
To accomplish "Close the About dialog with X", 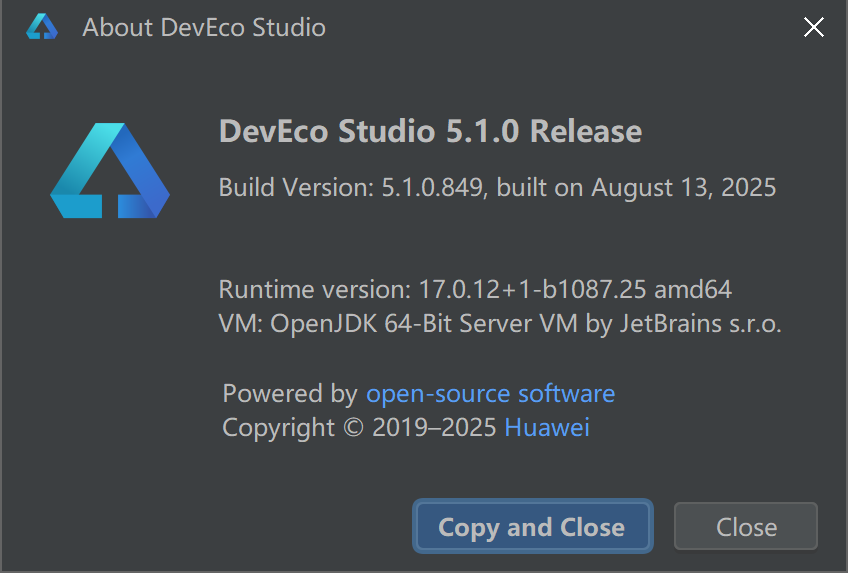I will click(x=814, y=28).
